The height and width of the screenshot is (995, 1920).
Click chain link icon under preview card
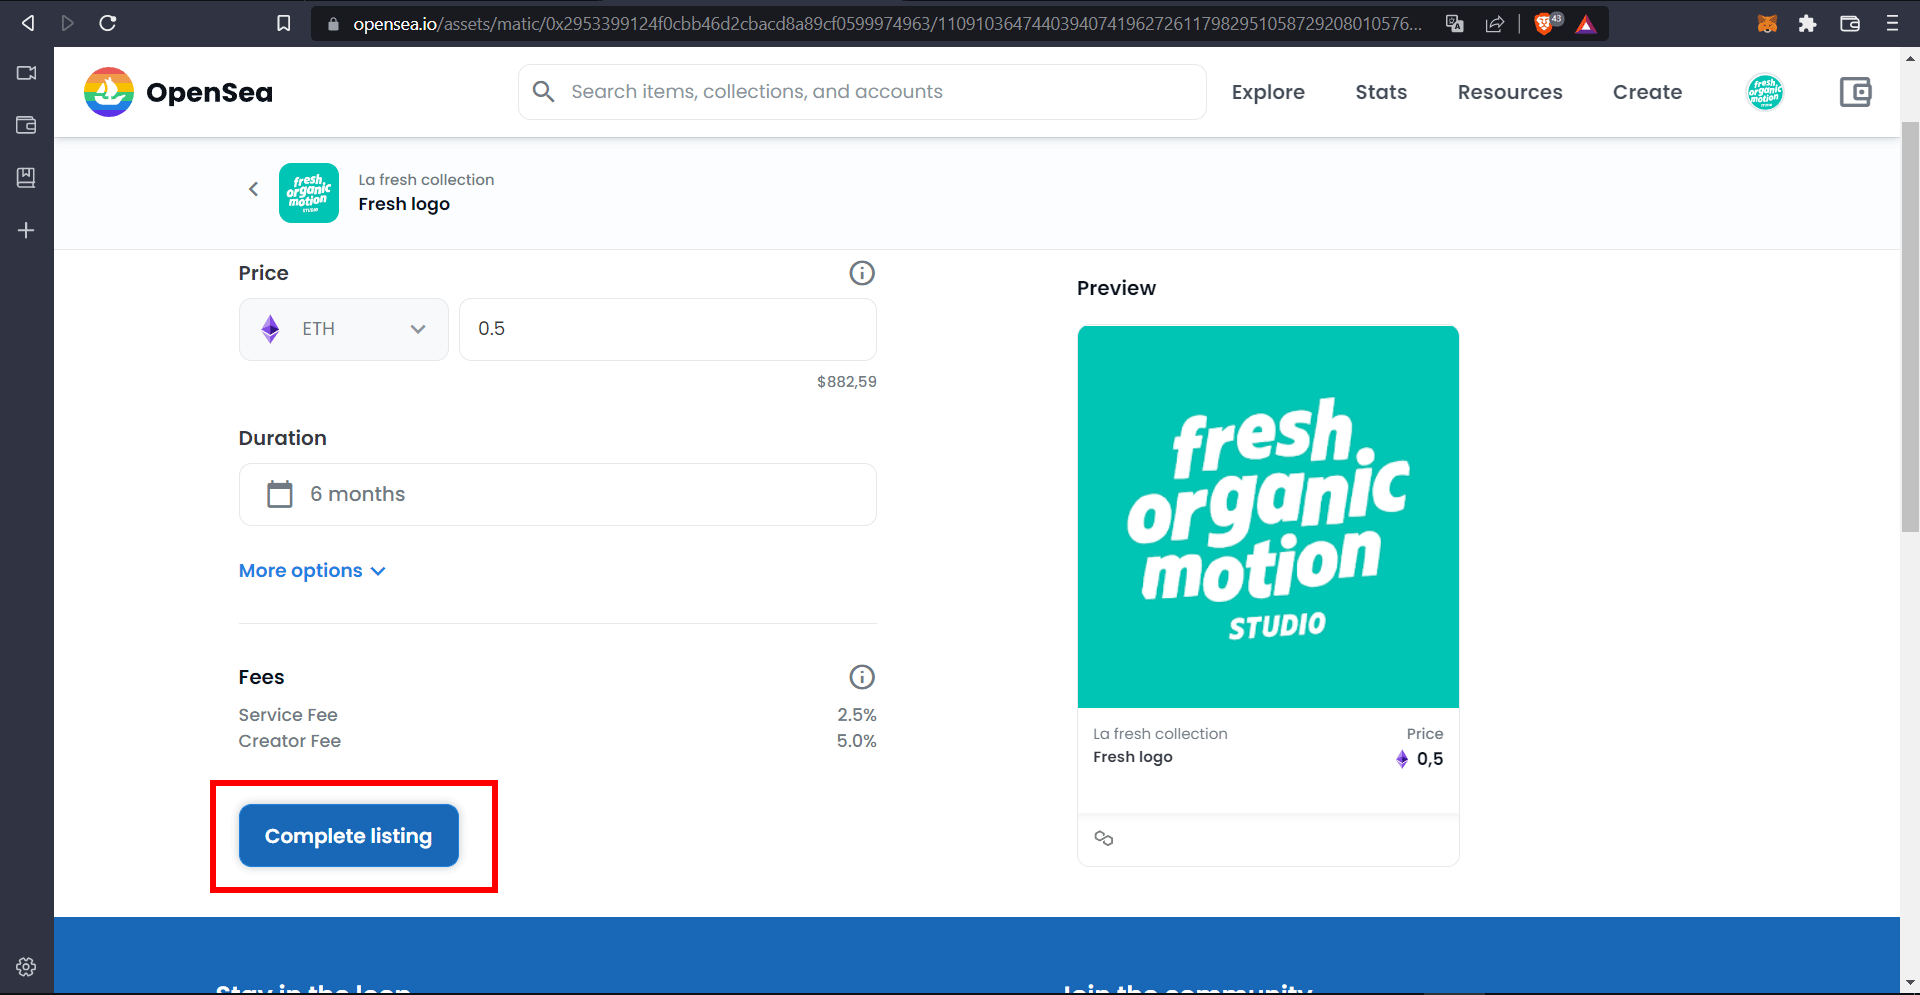point(1104,838)
